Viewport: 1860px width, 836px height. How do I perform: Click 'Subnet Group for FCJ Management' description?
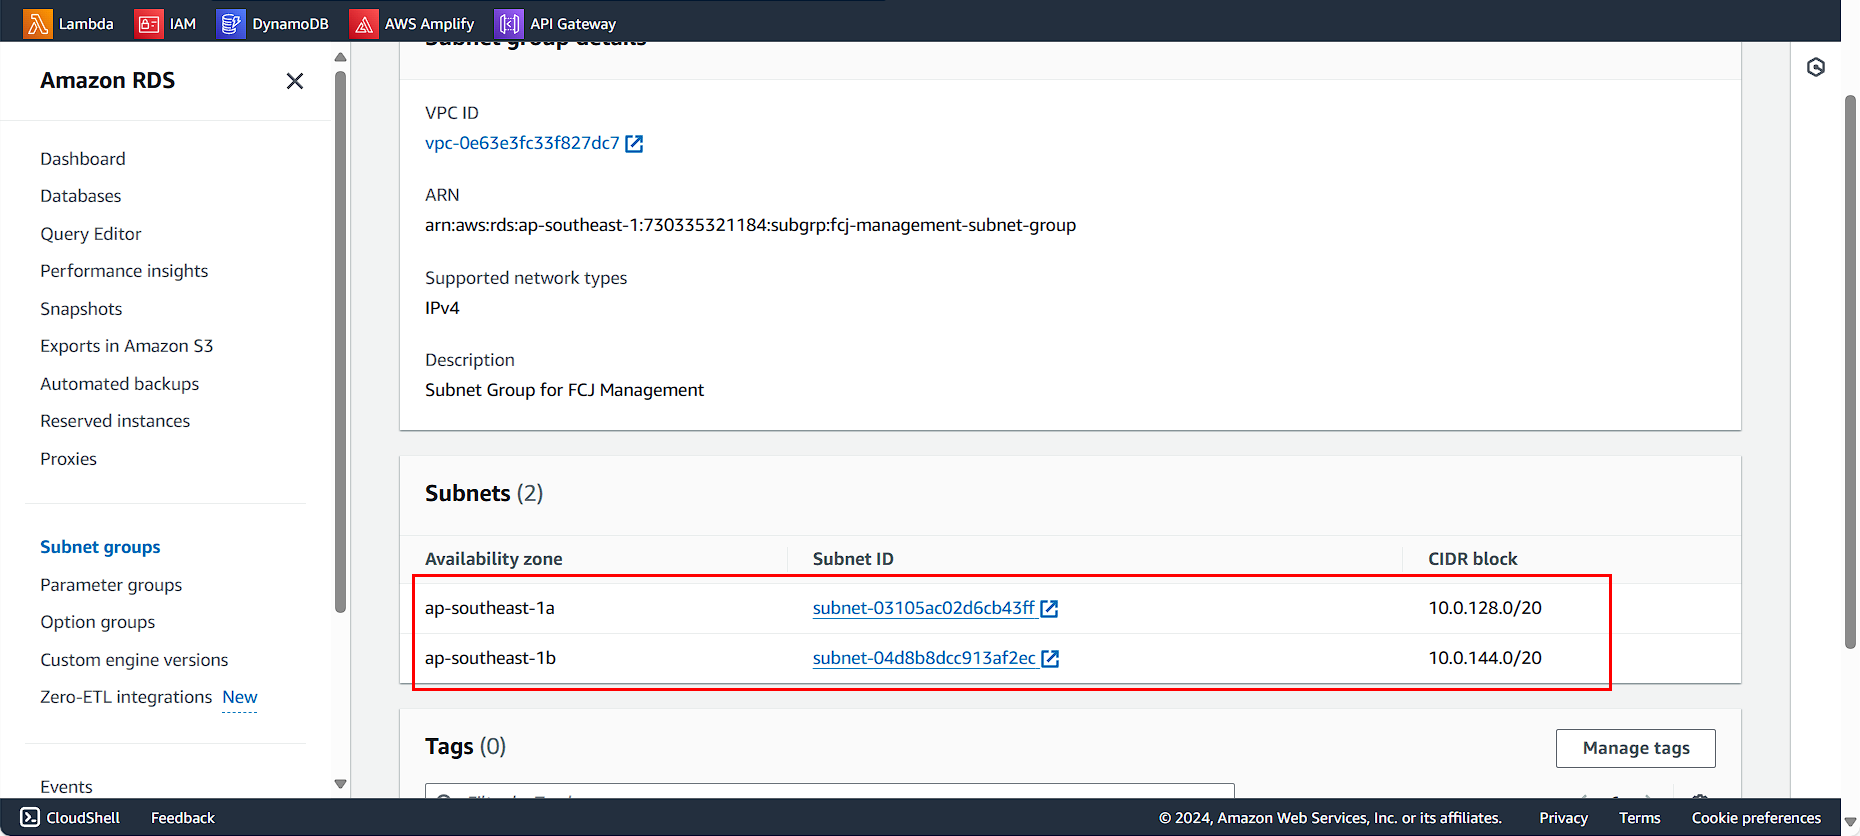(x=564, y=390)
